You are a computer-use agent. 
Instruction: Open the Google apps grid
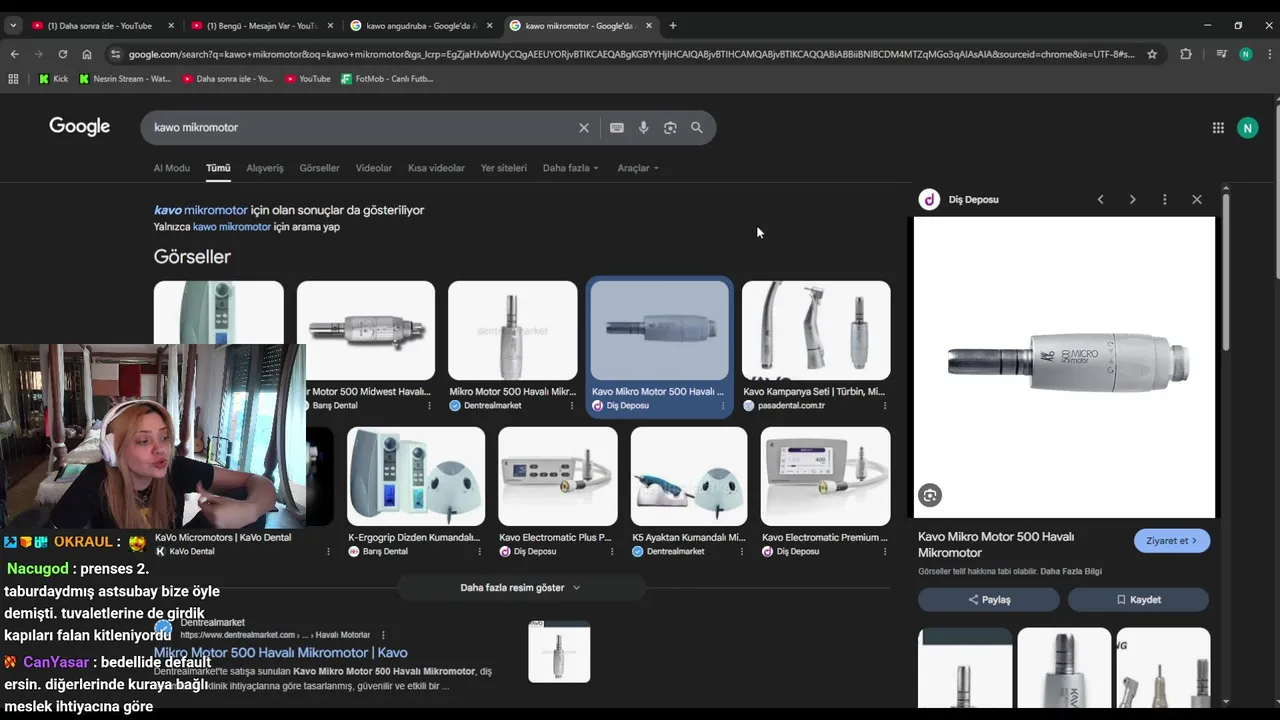click(x=1218, y=127)
